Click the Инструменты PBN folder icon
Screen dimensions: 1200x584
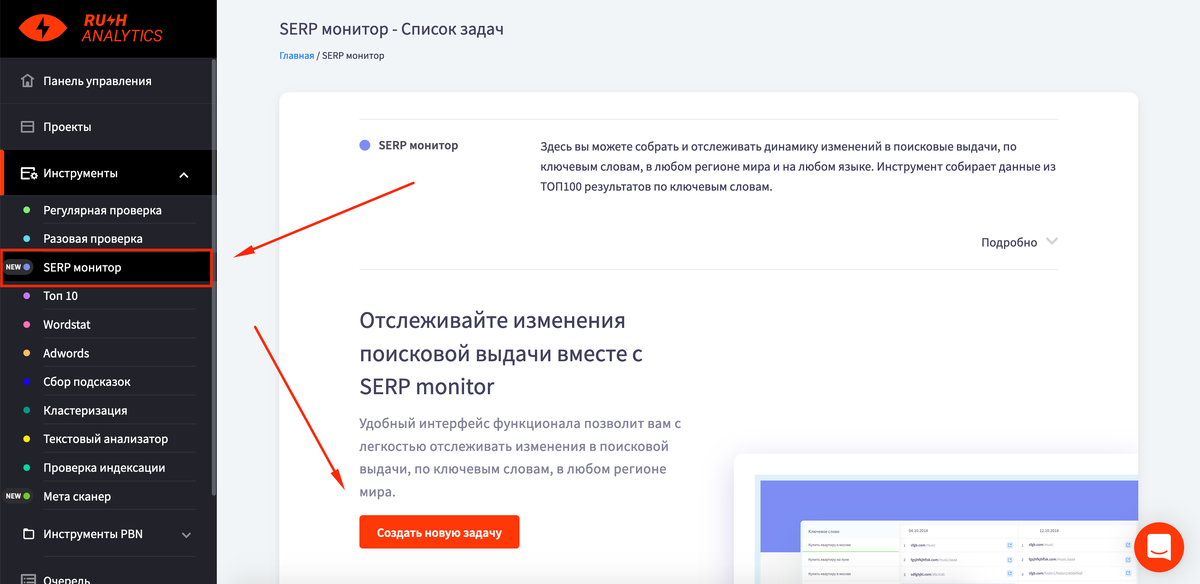28,534
